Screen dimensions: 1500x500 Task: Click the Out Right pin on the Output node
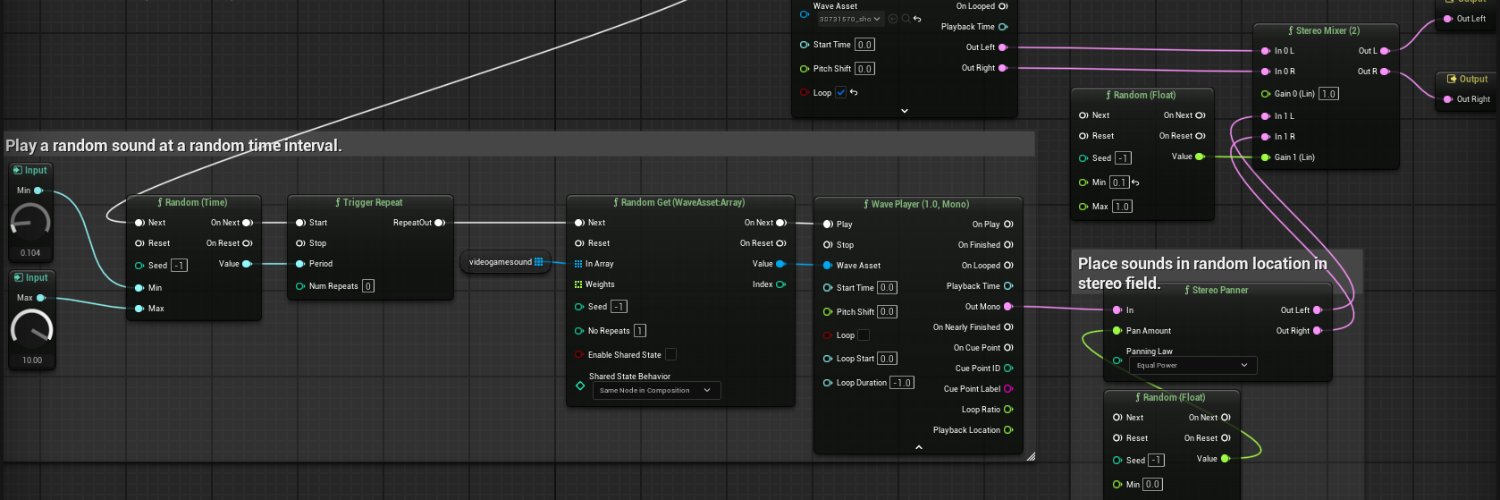[x=1447, y=99]
